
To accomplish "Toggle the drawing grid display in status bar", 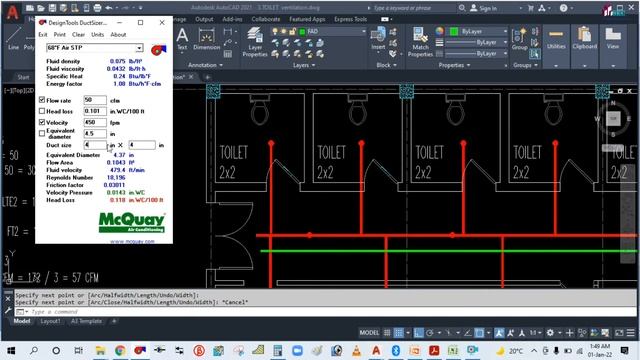I will [x=387, y=333].
